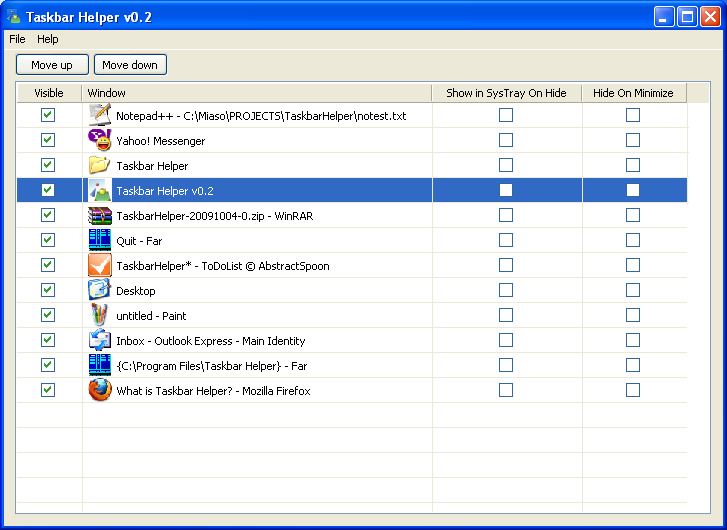
Task: Click the Show in SysTray On Hide header
Action: [x=506, y=93]
